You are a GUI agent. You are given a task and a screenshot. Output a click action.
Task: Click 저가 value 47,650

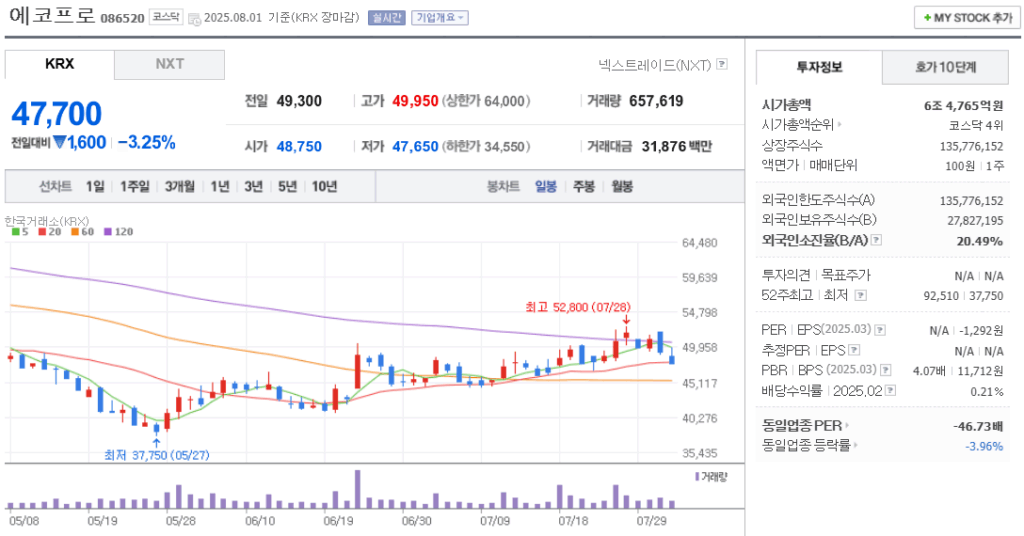point(415,147)
